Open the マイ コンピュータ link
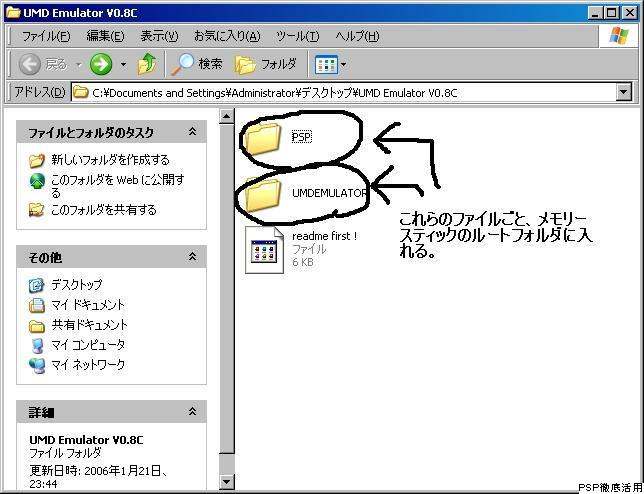644x494 pixels. (88, 345)
